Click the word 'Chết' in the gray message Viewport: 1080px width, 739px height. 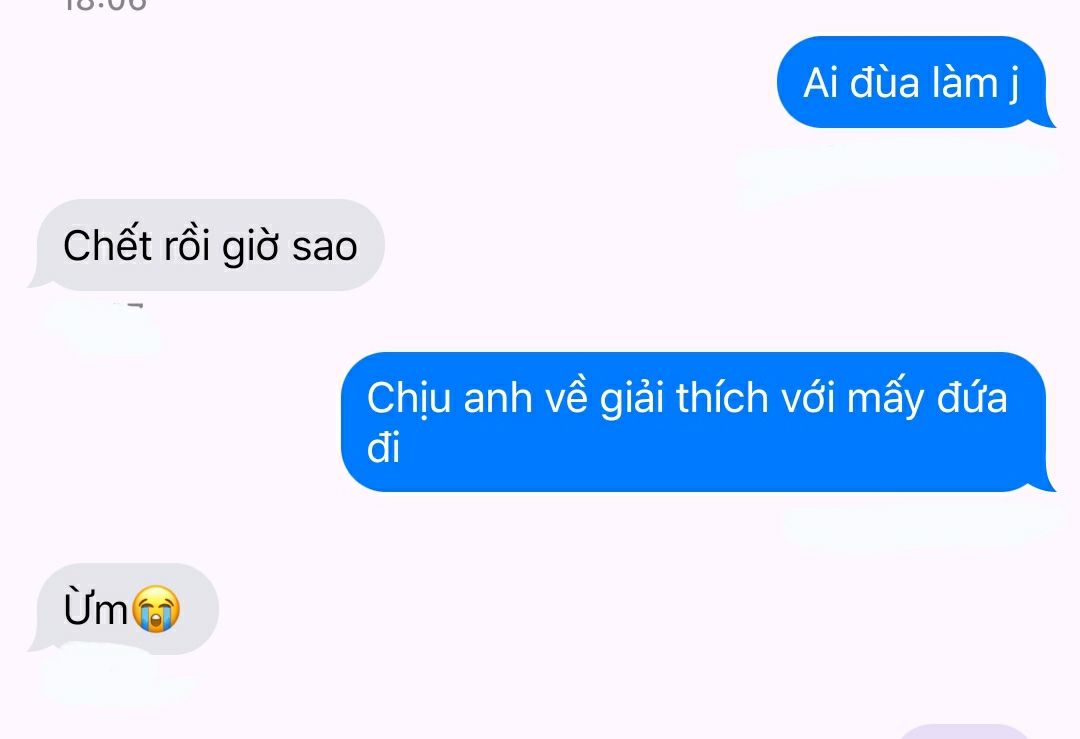coord(107,245)
